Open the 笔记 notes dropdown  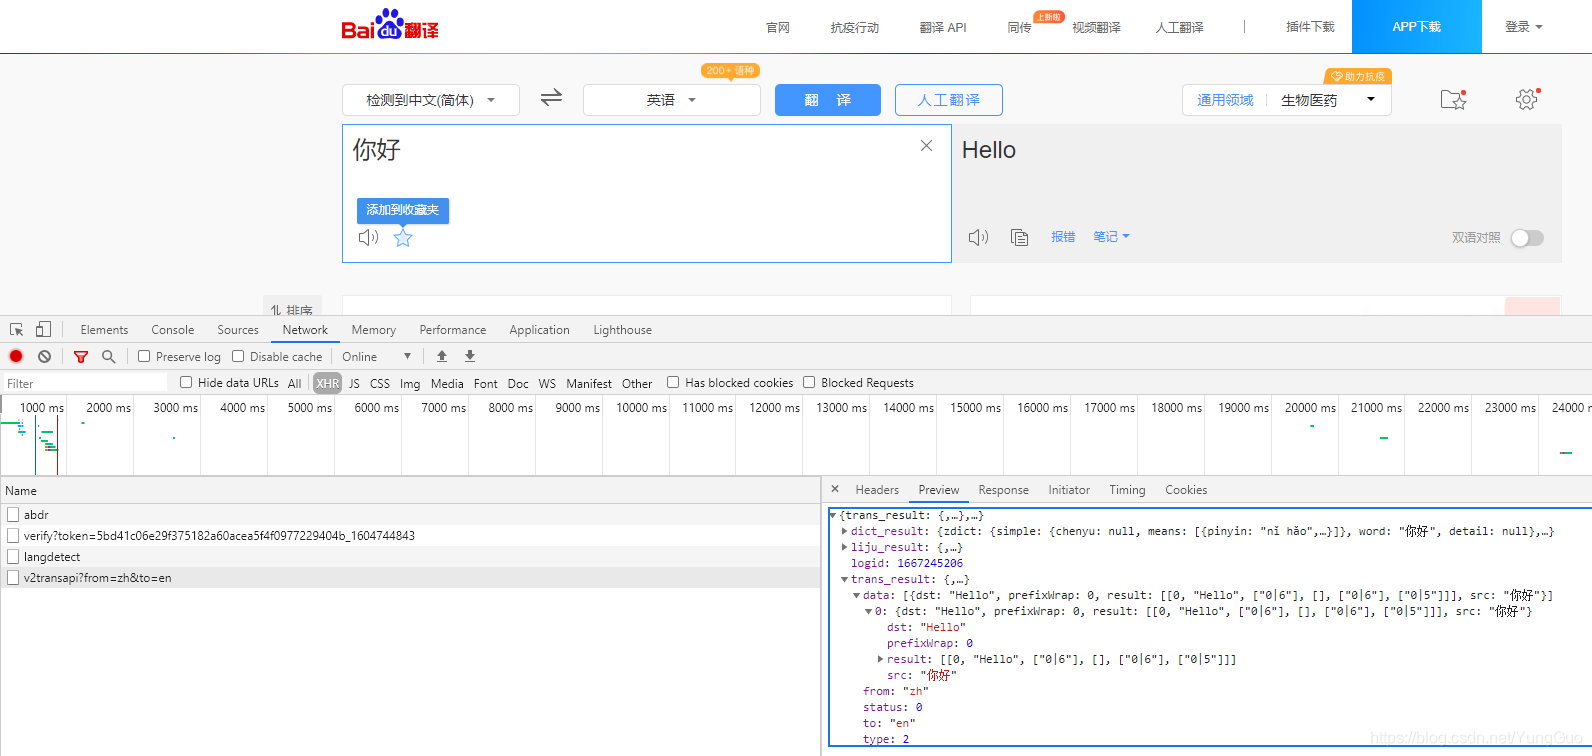[x=1111, y=237]
